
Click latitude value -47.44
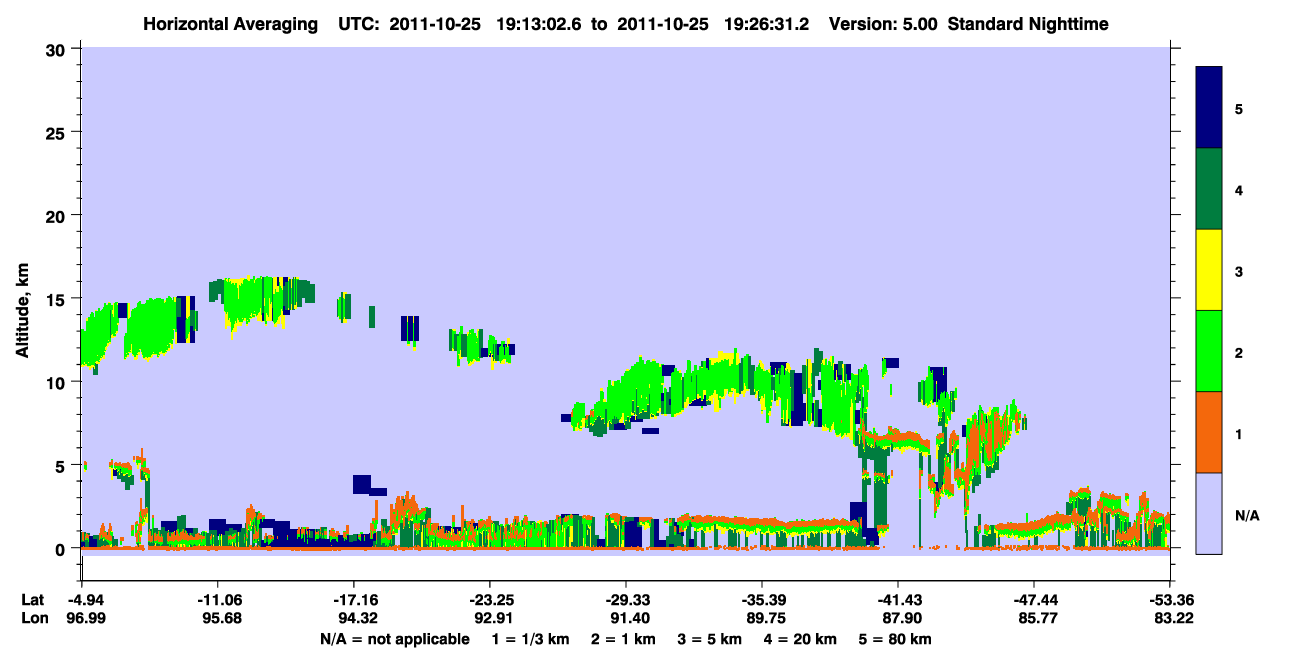pyautogui.click(x=1034, y=600)
